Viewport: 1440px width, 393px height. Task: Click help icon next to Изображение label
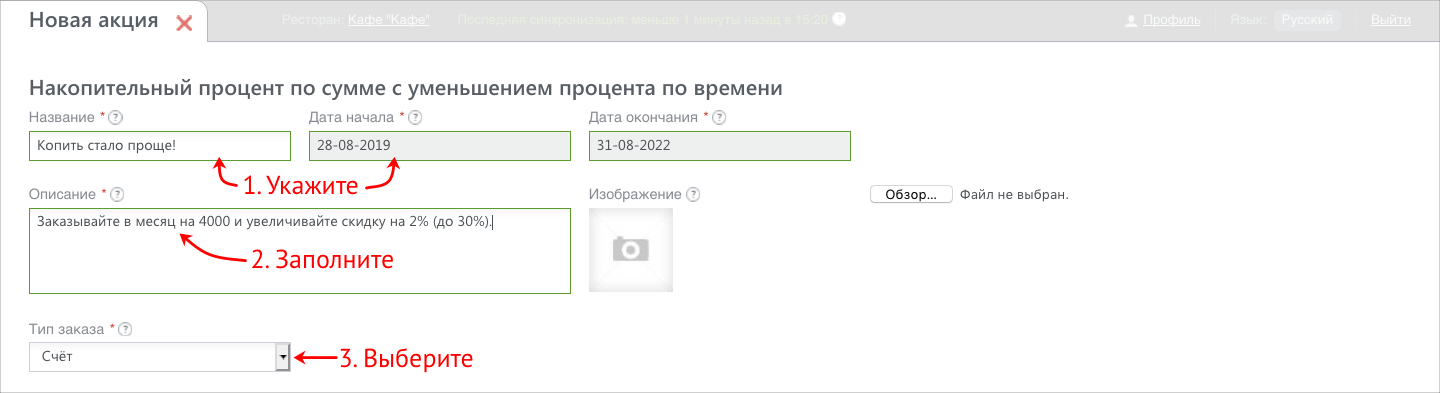693,194
